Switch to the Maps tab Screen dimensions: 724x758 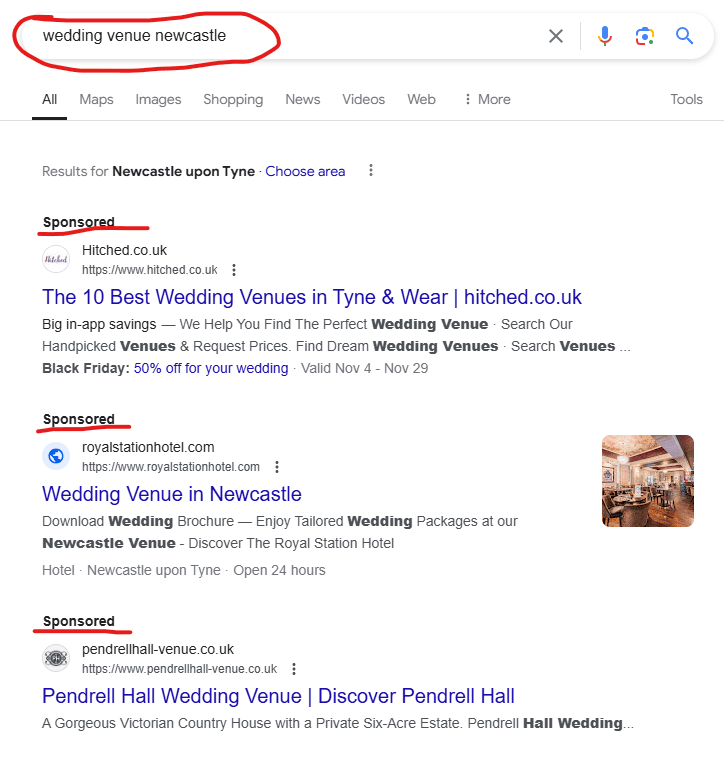pyautogui.click(x=96, y=99)
